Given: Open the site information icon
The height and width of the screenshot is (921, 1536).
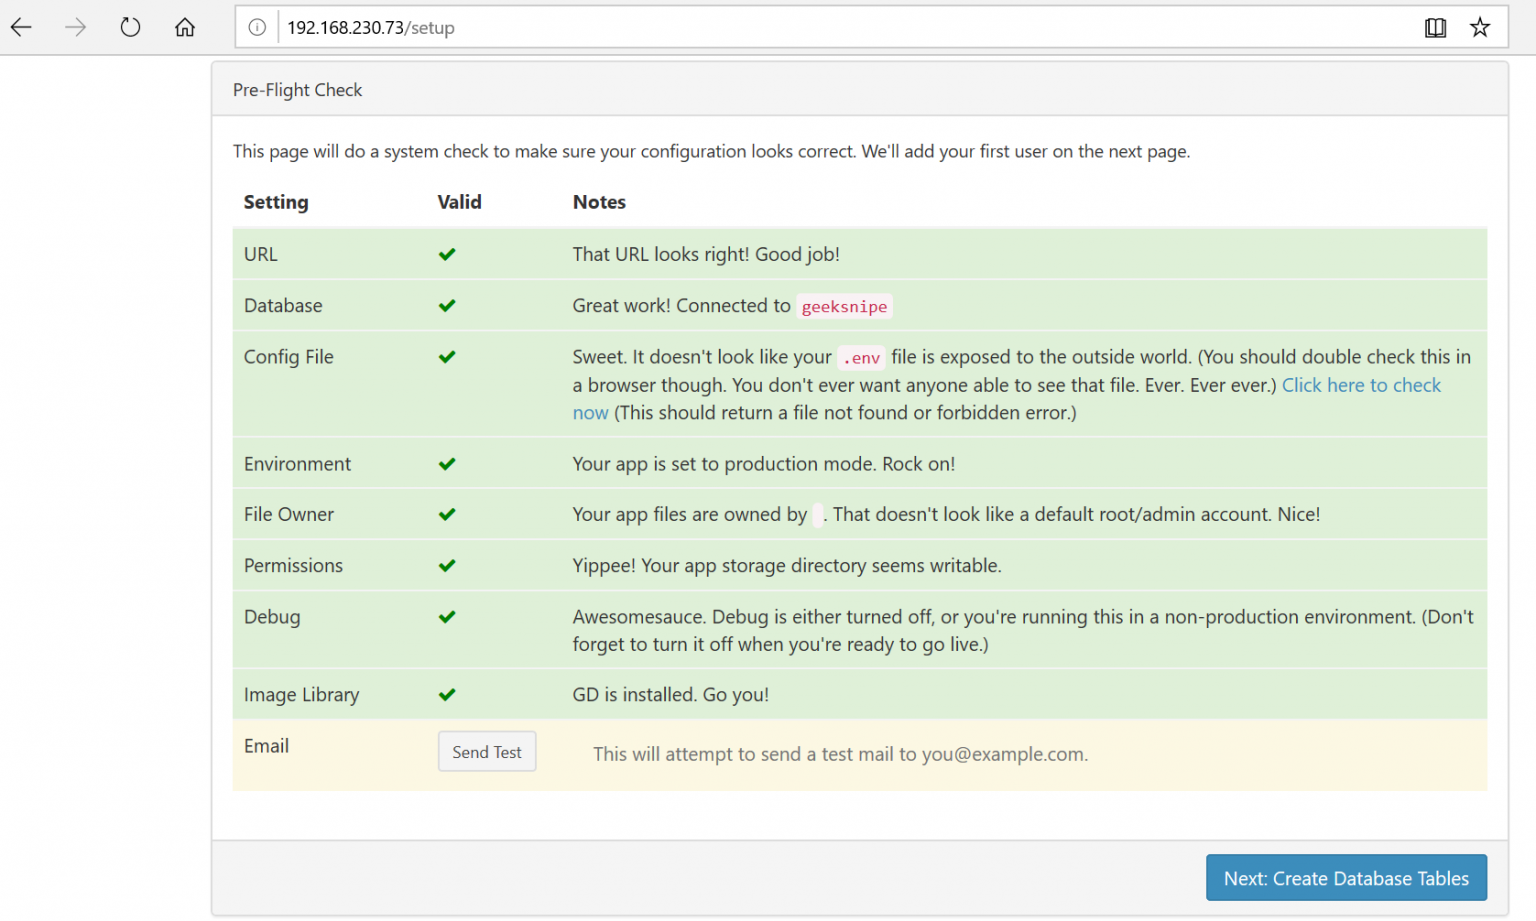Looking at the screenshot, I should click(257, 27).
